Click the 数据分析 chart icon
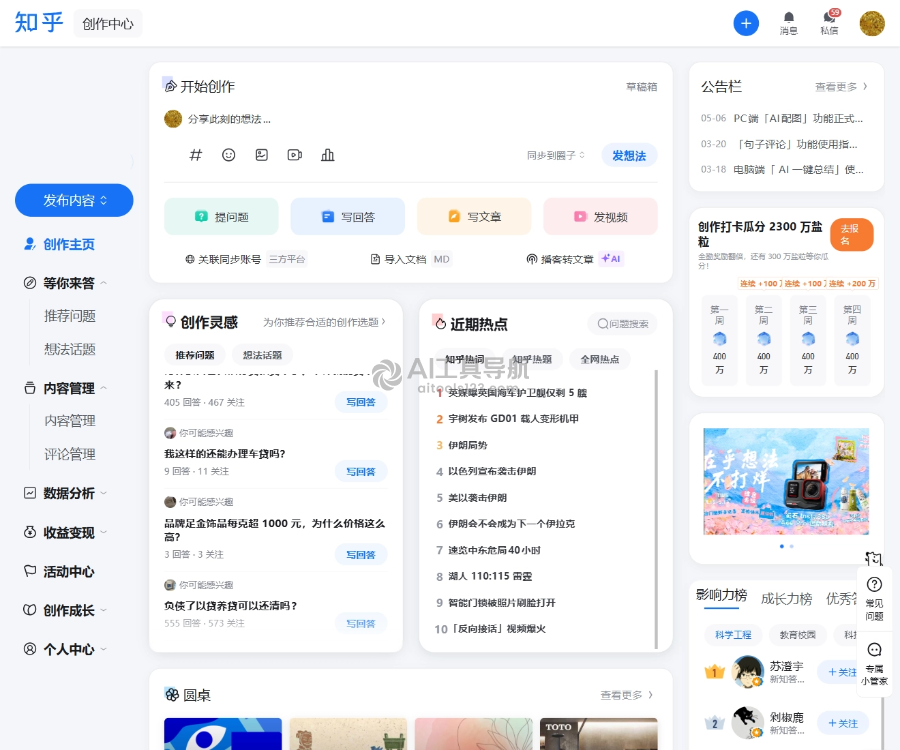This screenshot has height=750, width=900. click(x=30, y=493)
